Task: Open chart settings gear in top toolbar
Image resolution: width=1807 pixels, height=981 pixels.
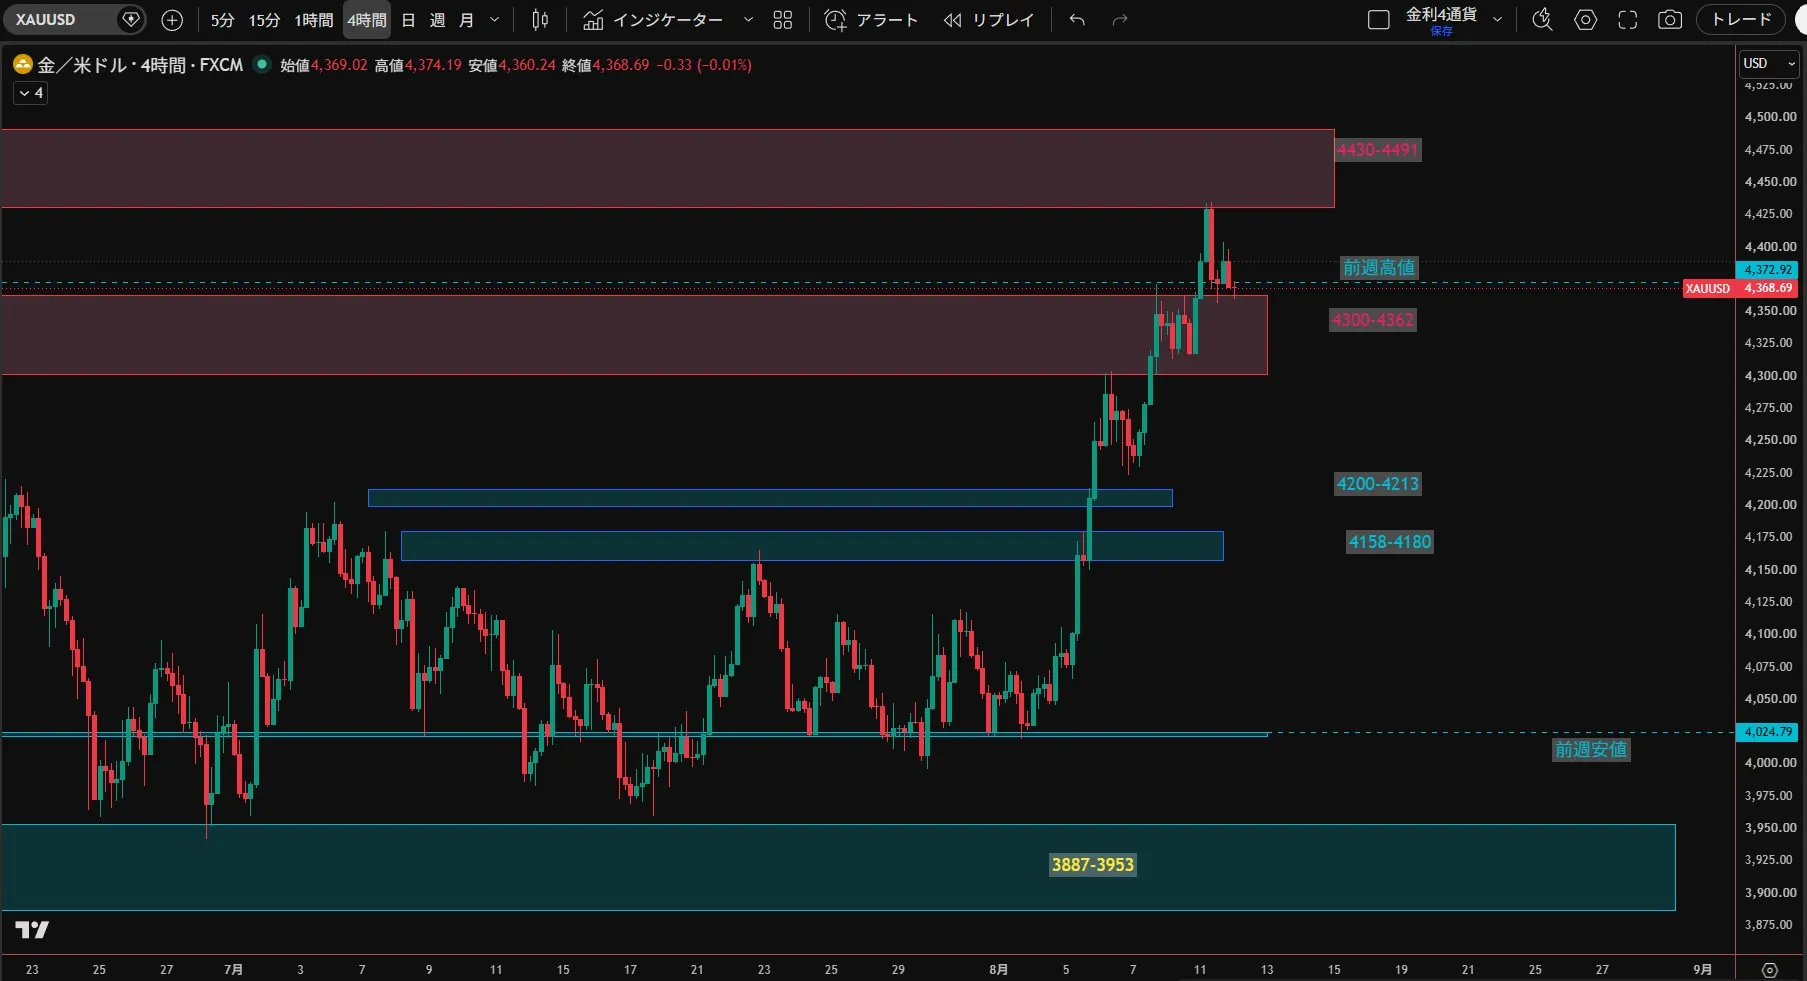Action: click(1585, 20)
